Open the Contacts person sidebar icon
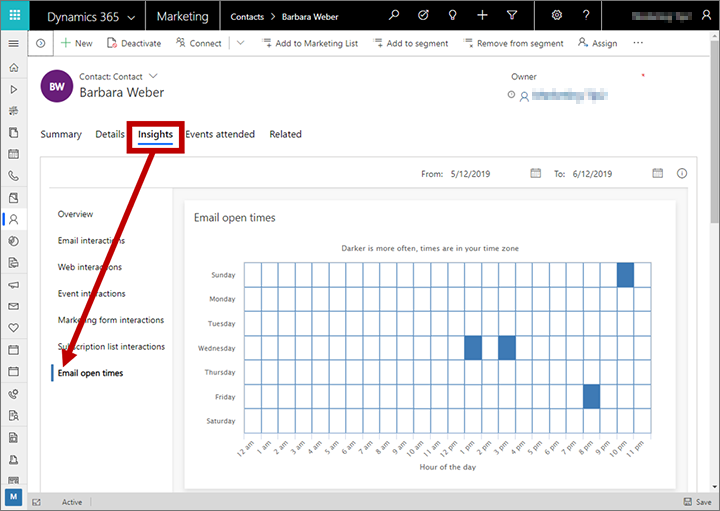 point(14,219)
